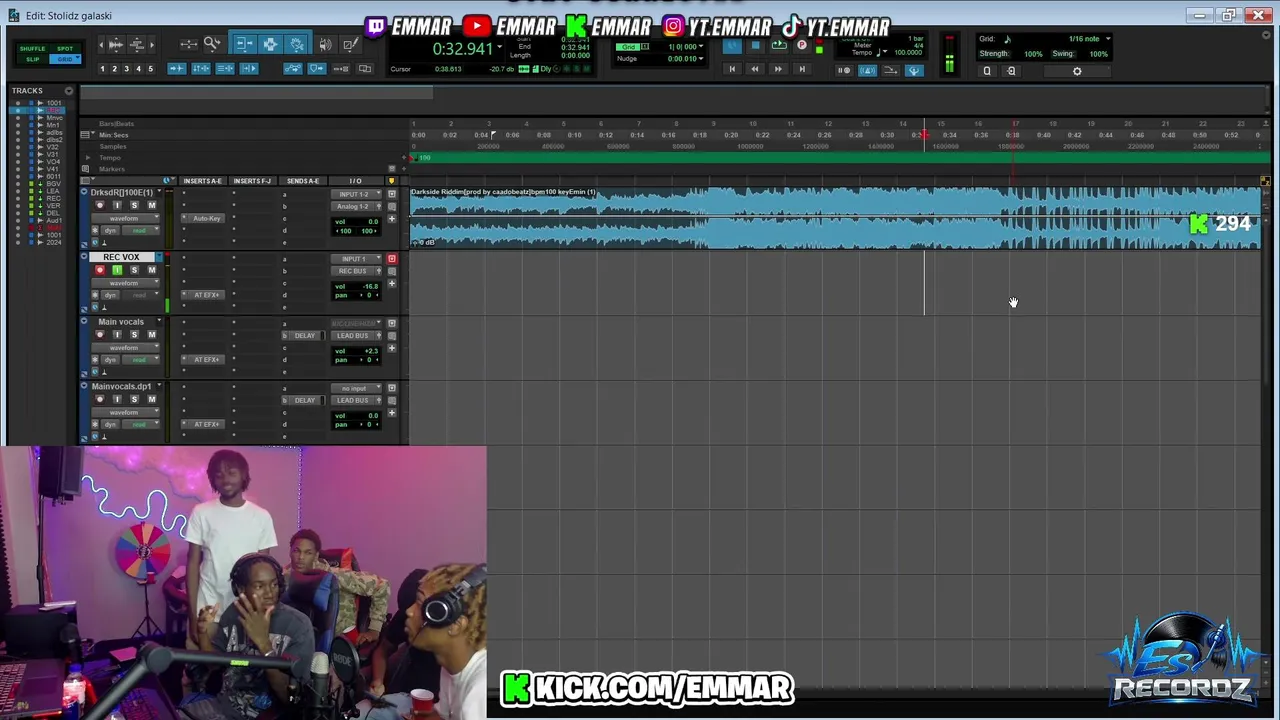Select the Min:Secs ruler

(x=113, y=135)
